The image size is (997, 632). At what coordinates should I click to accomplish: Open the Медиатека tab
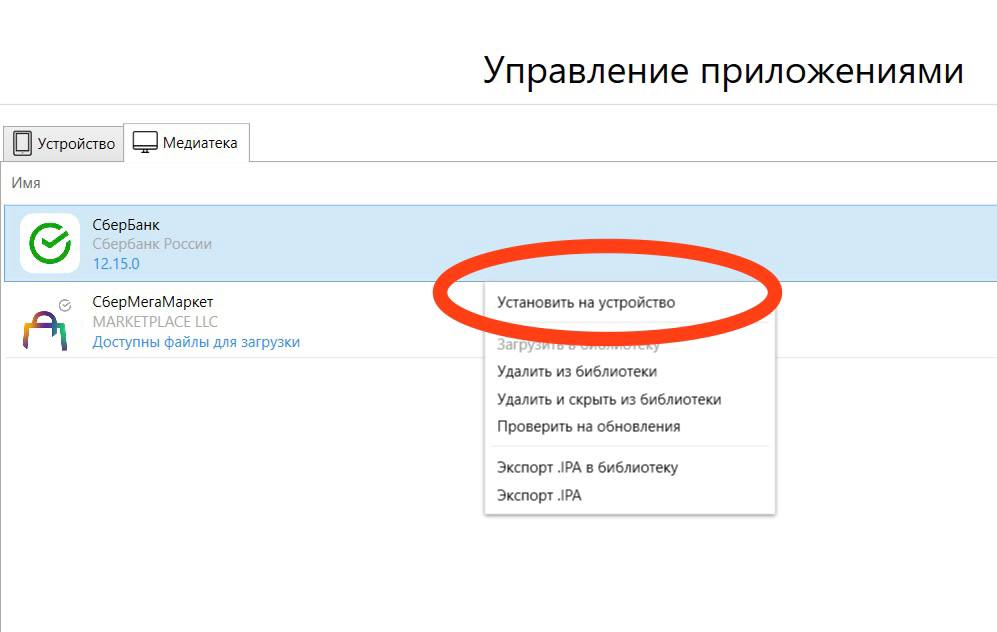point(186,142)
